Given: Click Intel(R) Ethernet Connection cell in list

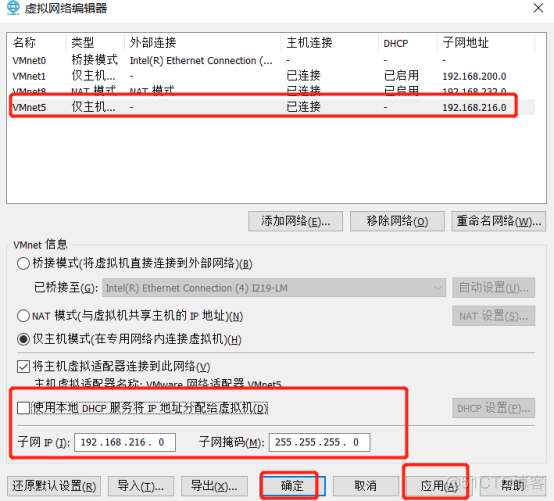Looking at the screenshot, I should coord(201,61).
